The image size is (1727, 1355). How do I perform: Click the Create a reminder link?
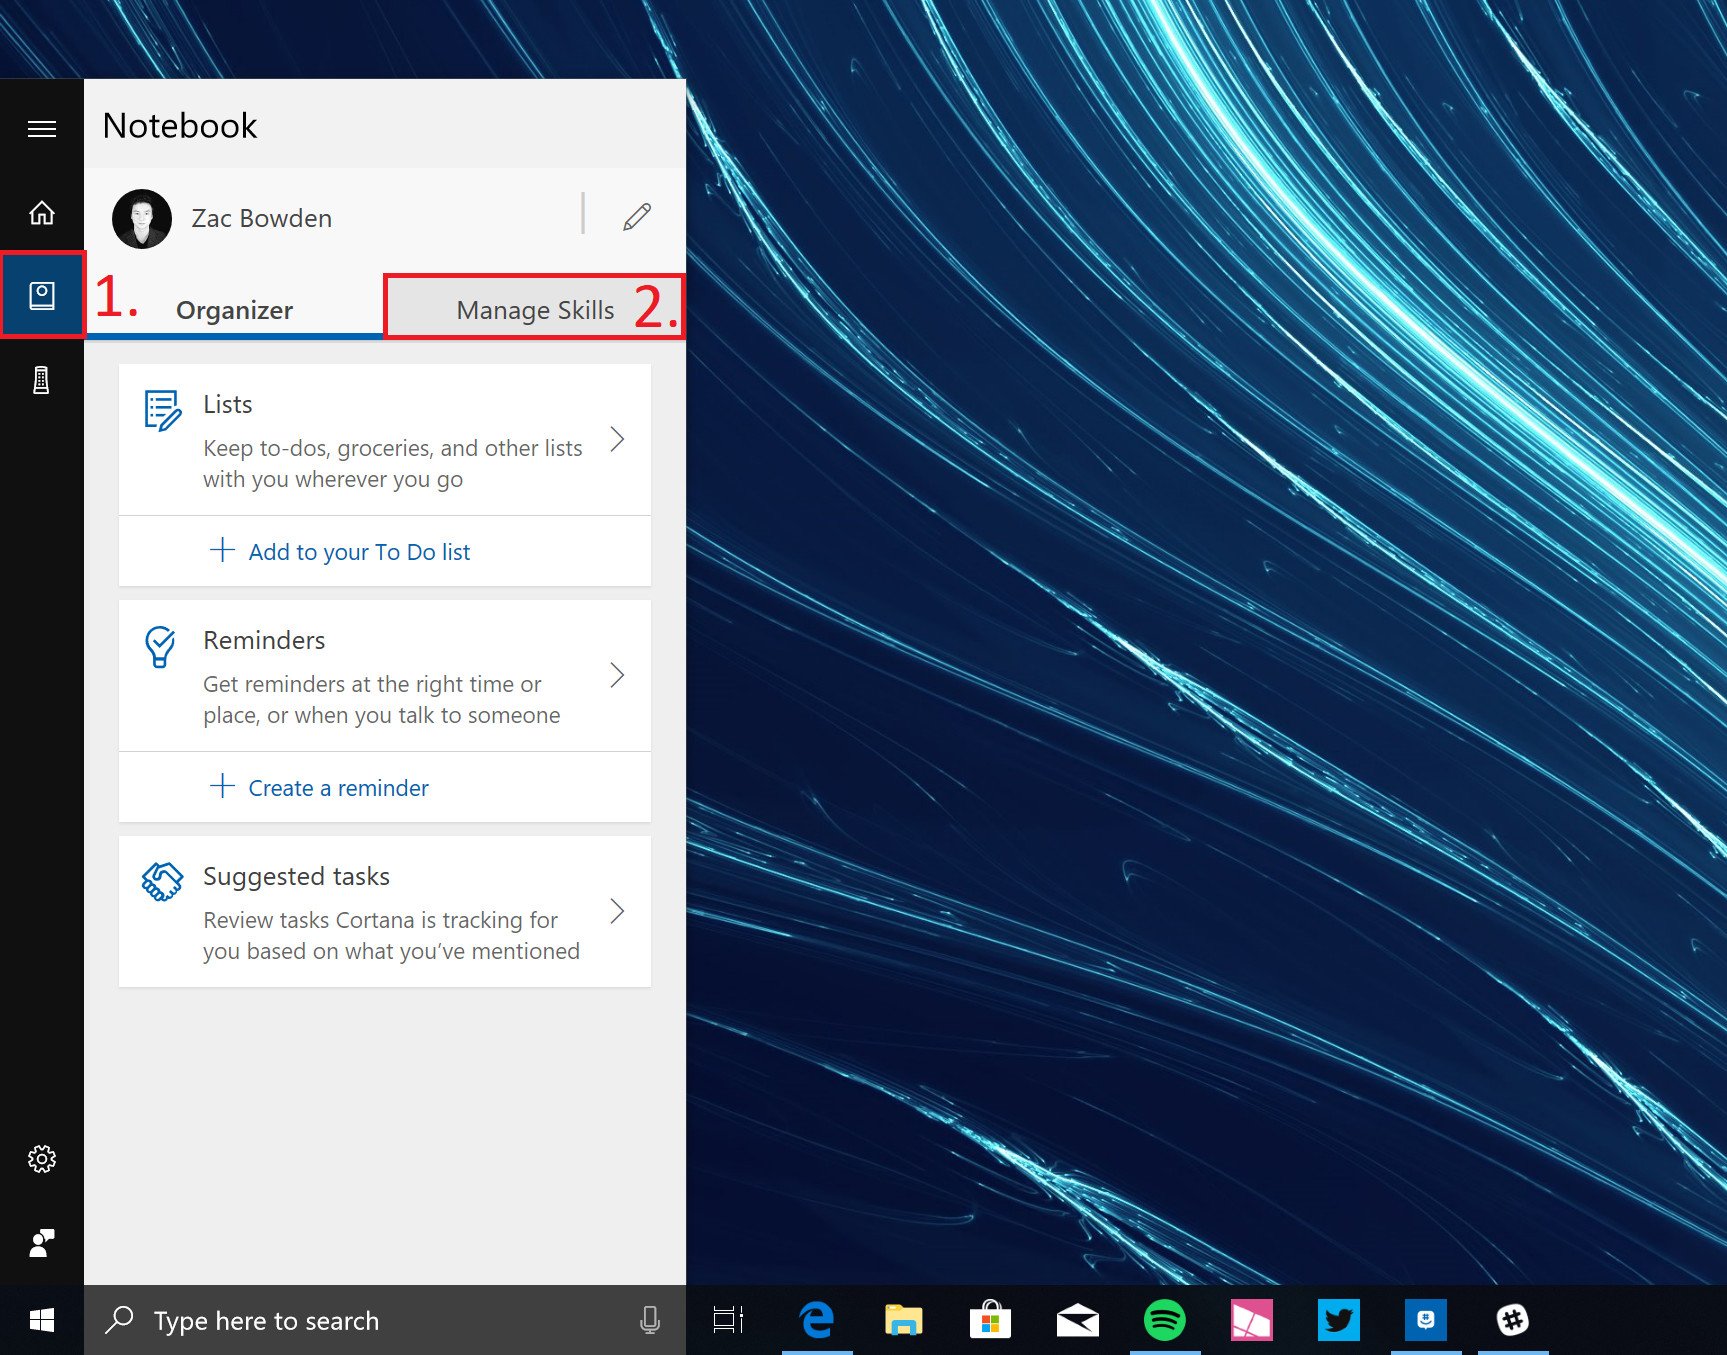pyautogui.click(x=338, y=788)
